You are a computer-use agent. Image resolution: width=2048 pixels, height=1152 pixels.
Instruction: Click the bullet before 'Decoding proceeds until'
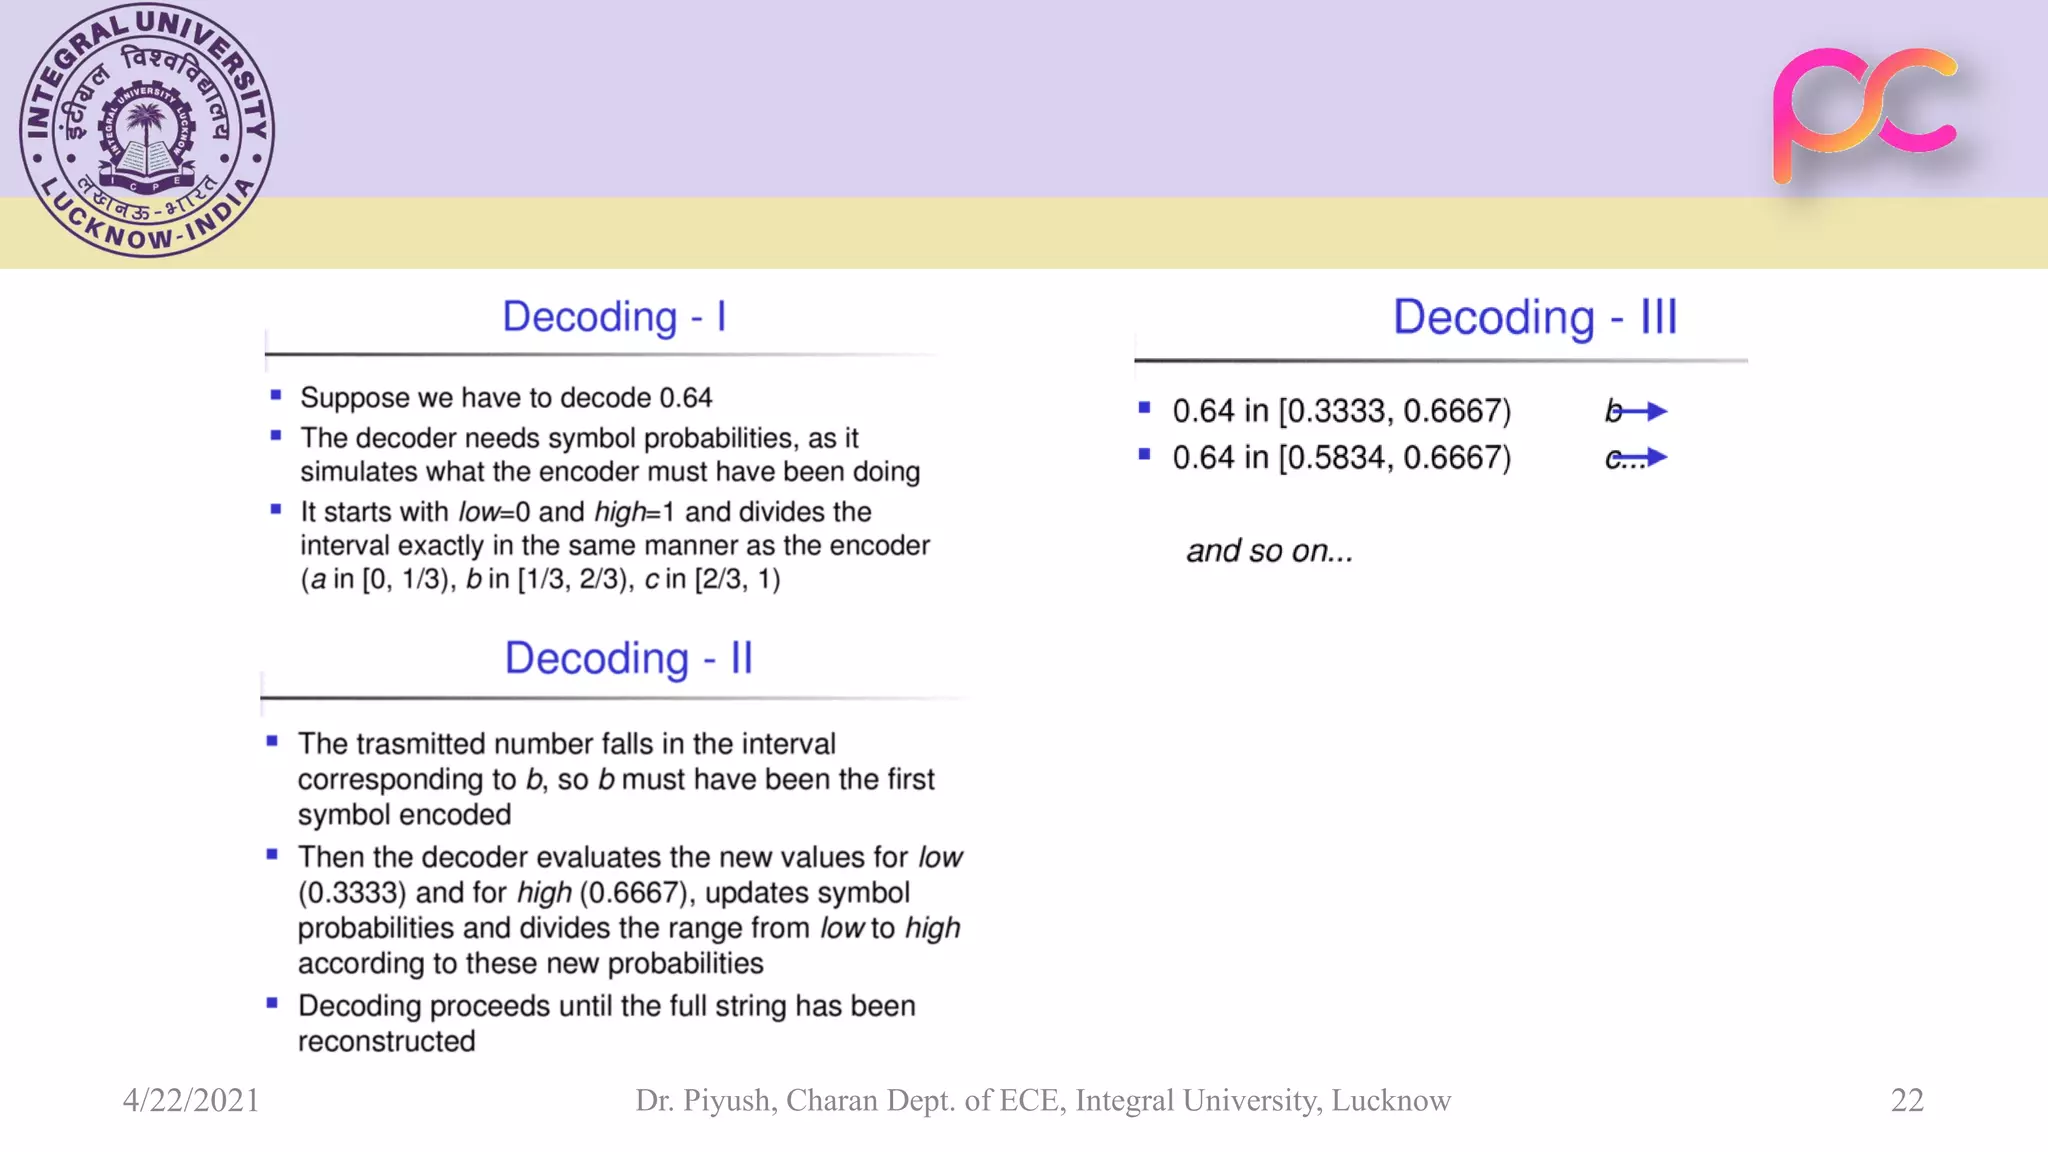coord(272,1003)
